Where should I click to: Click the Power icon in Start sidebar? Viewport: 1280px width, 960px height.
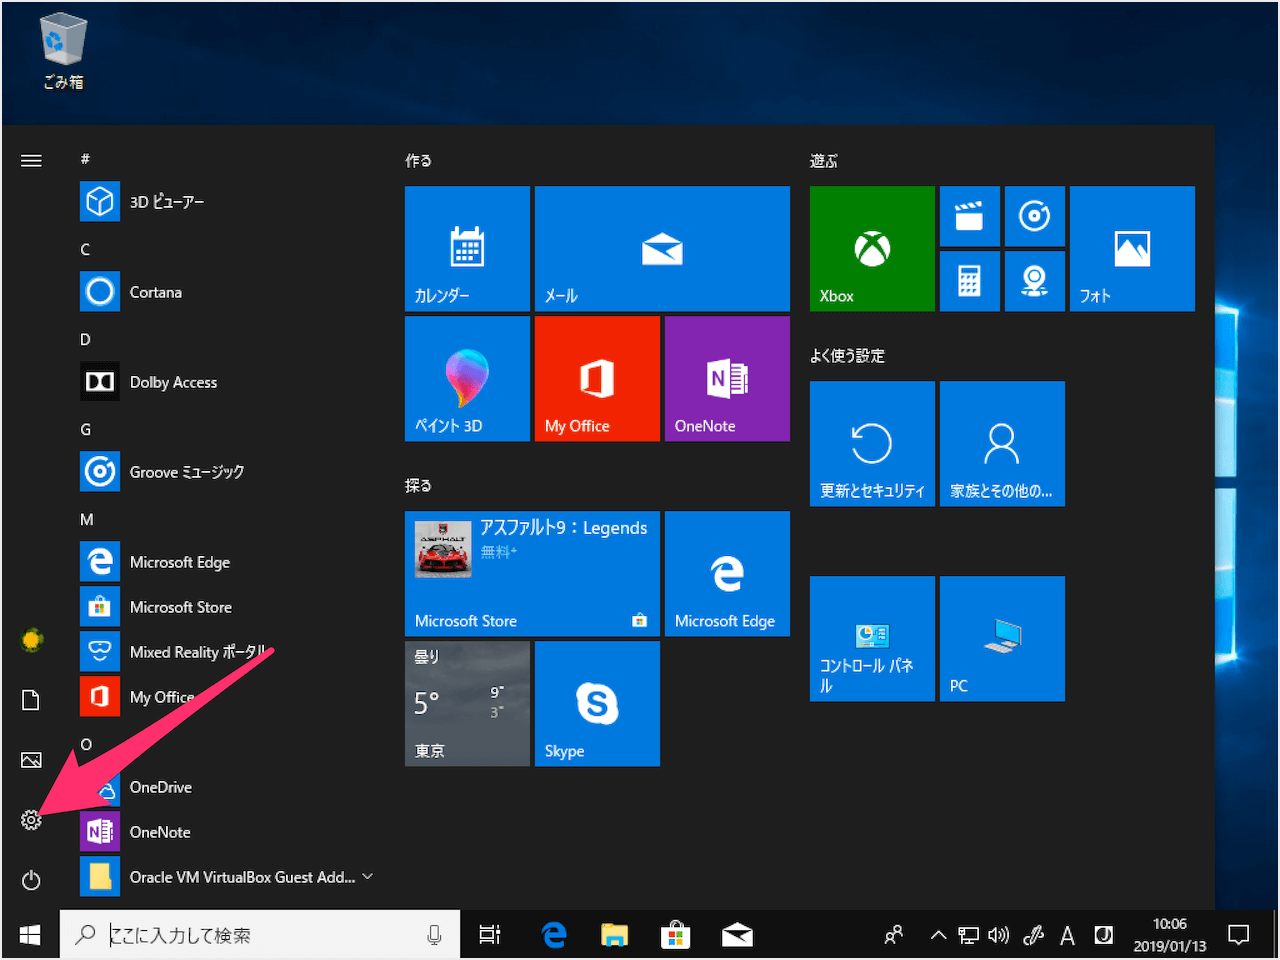[x=31, y=880]
